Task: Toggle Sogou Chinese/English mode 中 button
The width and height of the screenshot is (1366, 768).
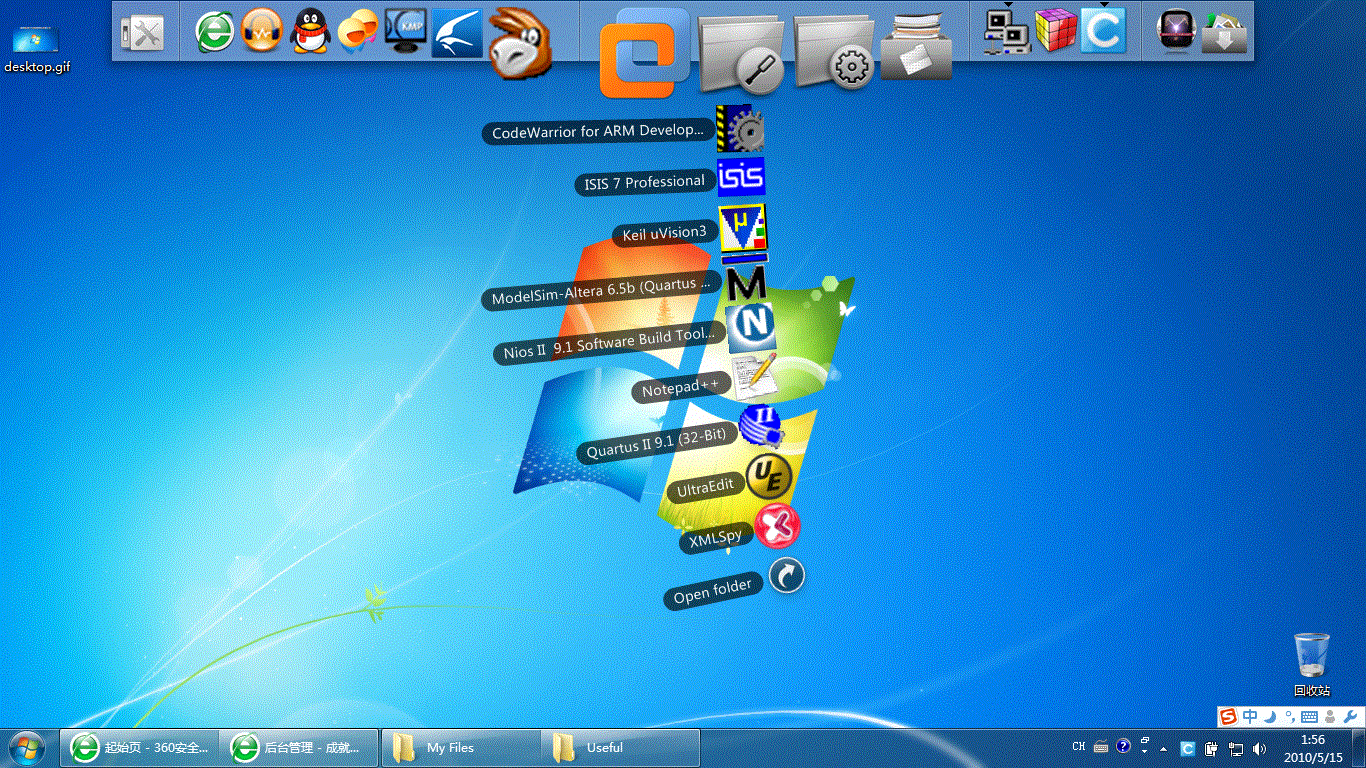Action: pyautogui.click(x=1250, y=717)
